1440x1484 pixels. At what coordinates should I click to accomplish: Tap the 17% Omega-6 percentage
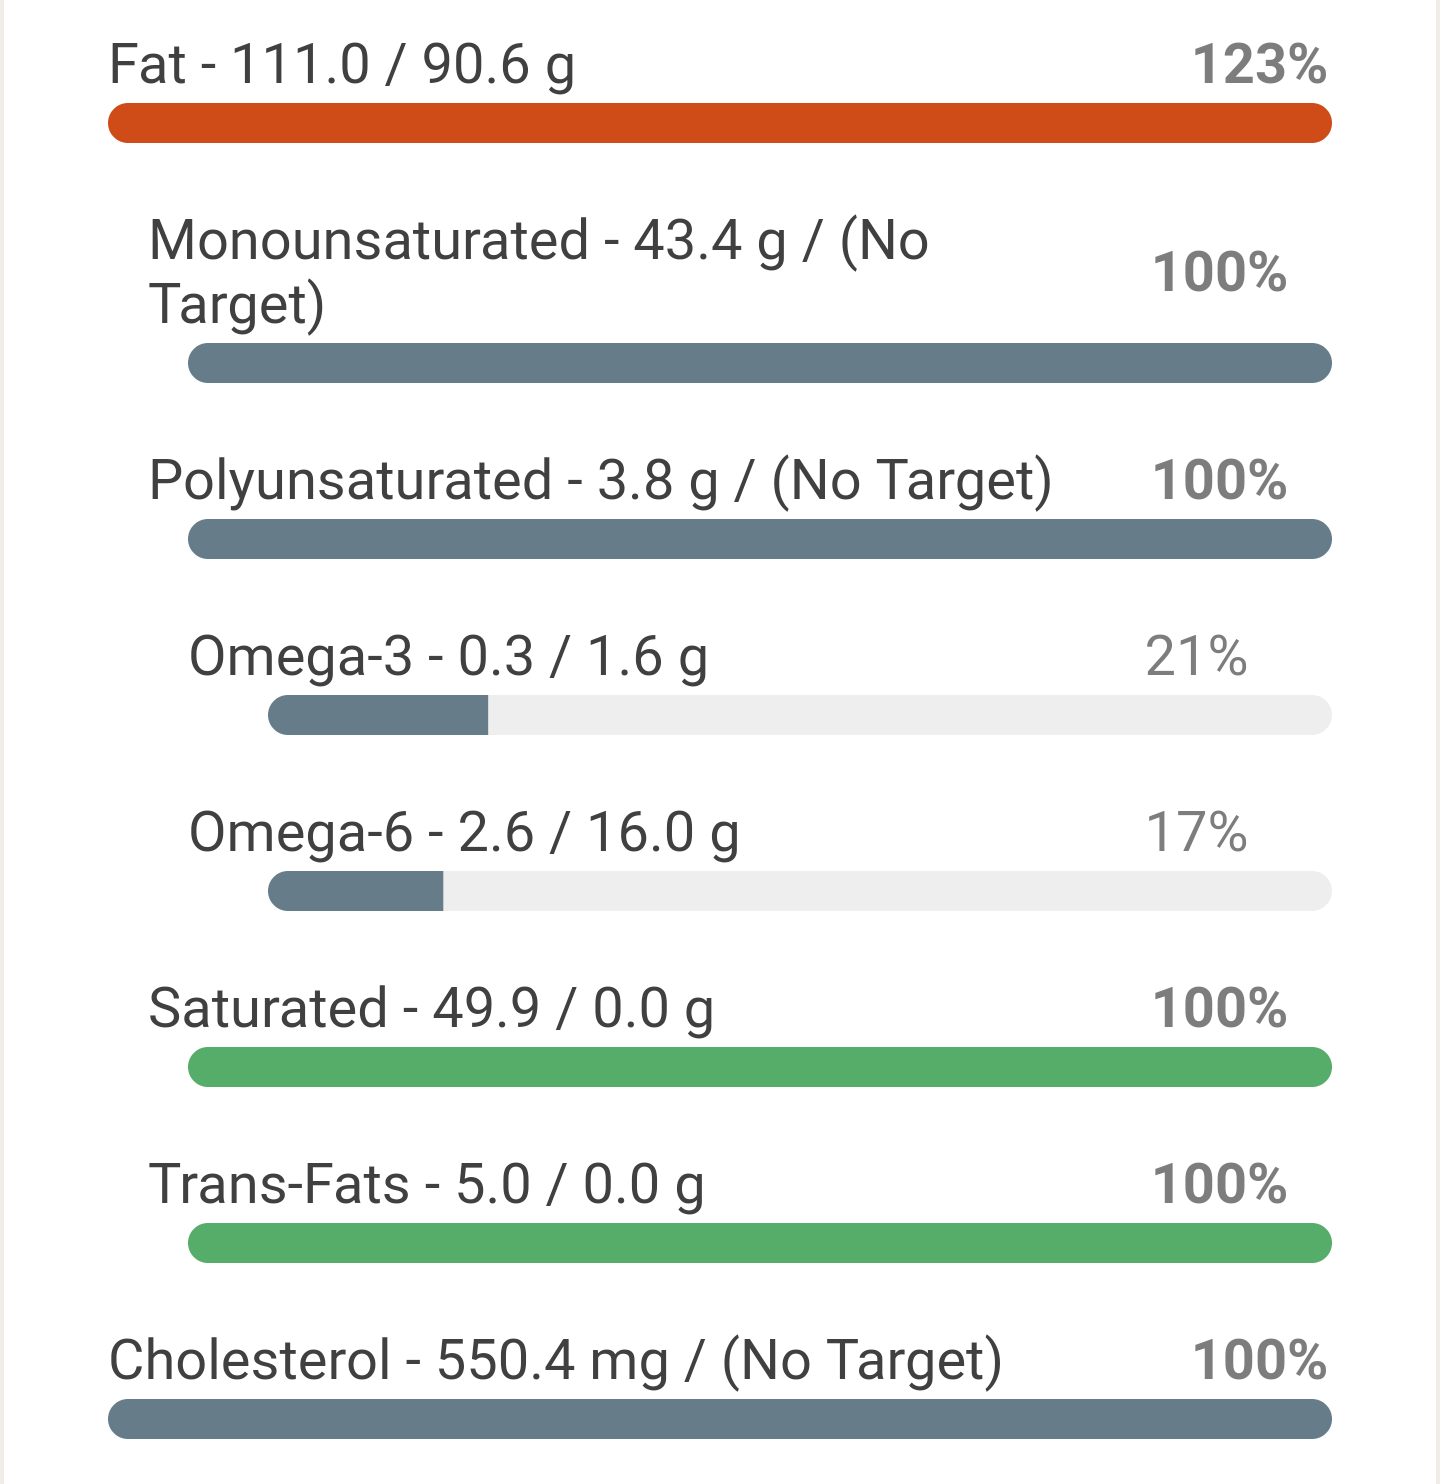coord(1197,833)
